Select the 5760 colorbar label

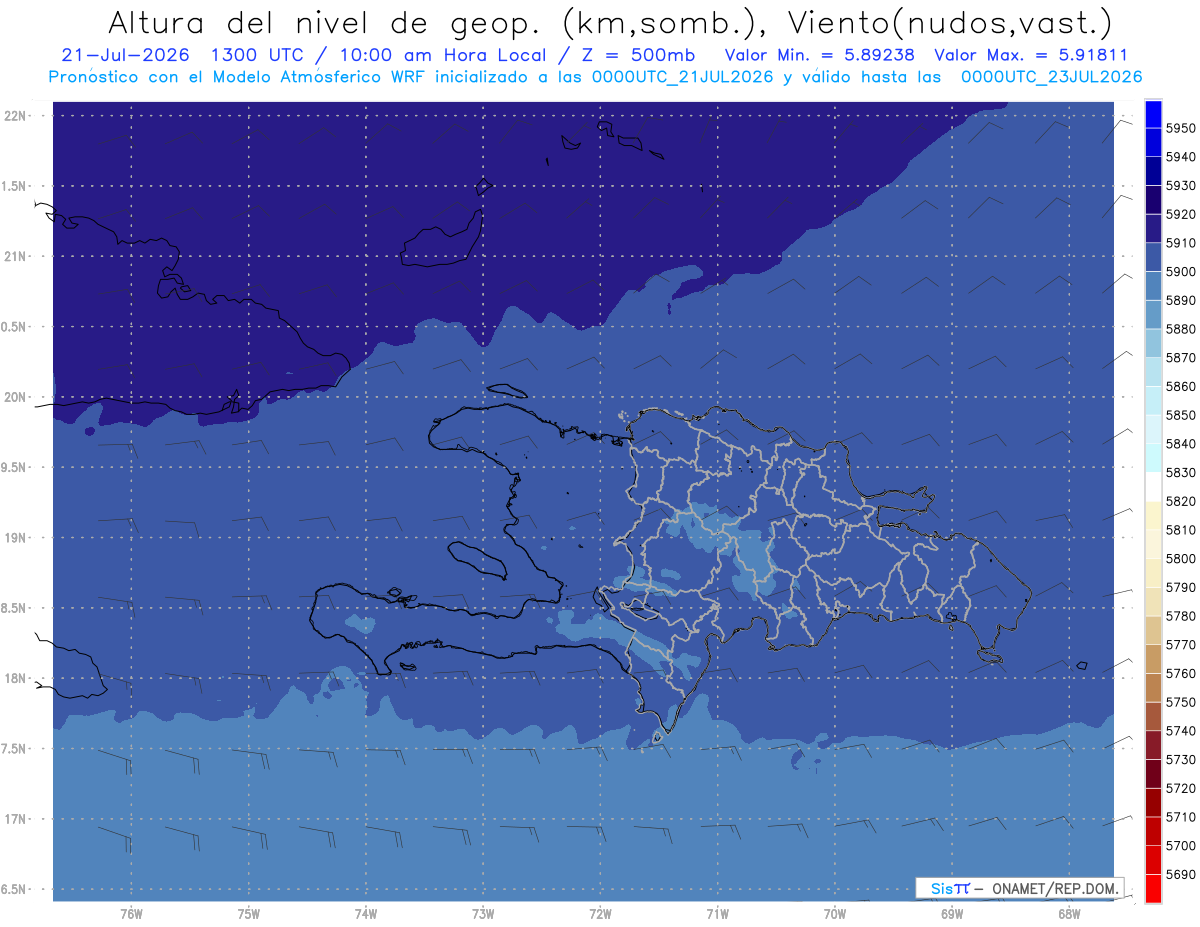click(x=1181, y=673)
